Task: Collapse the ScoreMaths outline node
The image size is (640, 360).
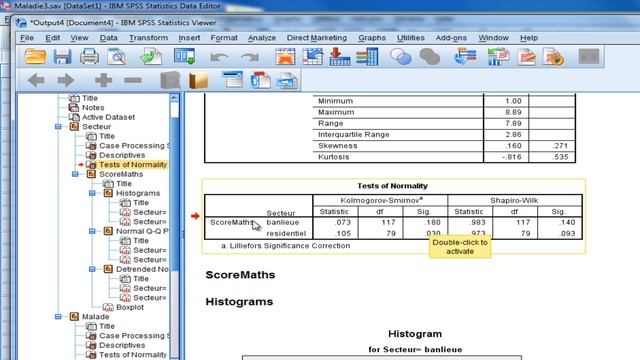Action: pyautogui.click(x=75, y=174)
